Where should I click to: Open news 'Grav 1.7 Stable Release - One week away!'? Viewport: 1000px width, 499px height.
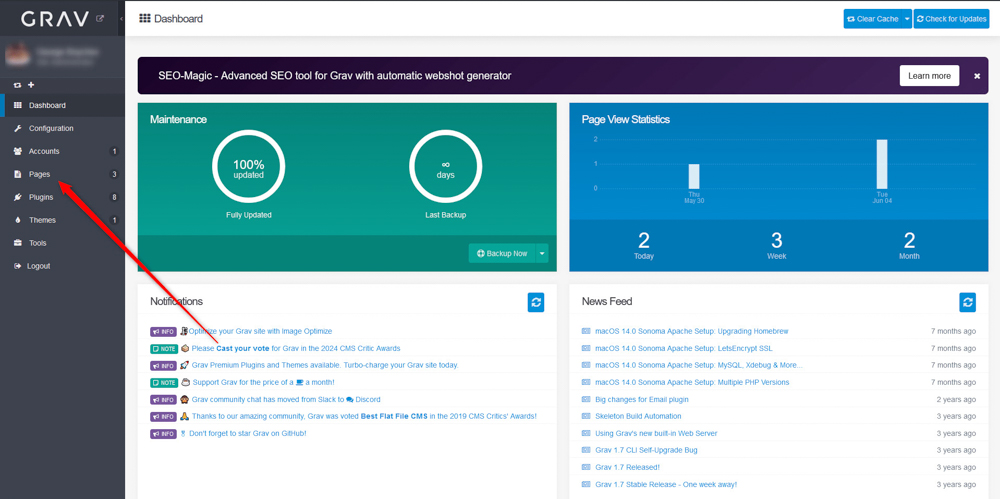[x=666, y=484]
